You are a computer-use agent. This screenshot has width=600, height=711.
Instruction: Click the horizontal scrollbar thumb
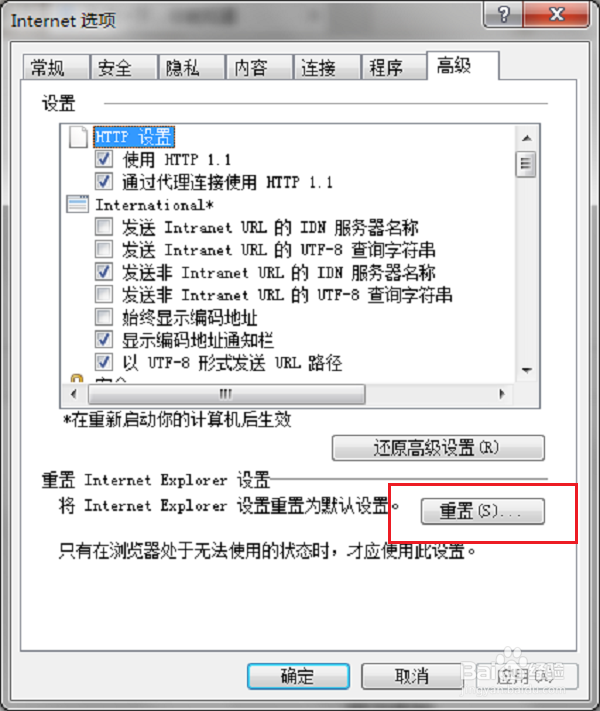(x=226, y=394)
